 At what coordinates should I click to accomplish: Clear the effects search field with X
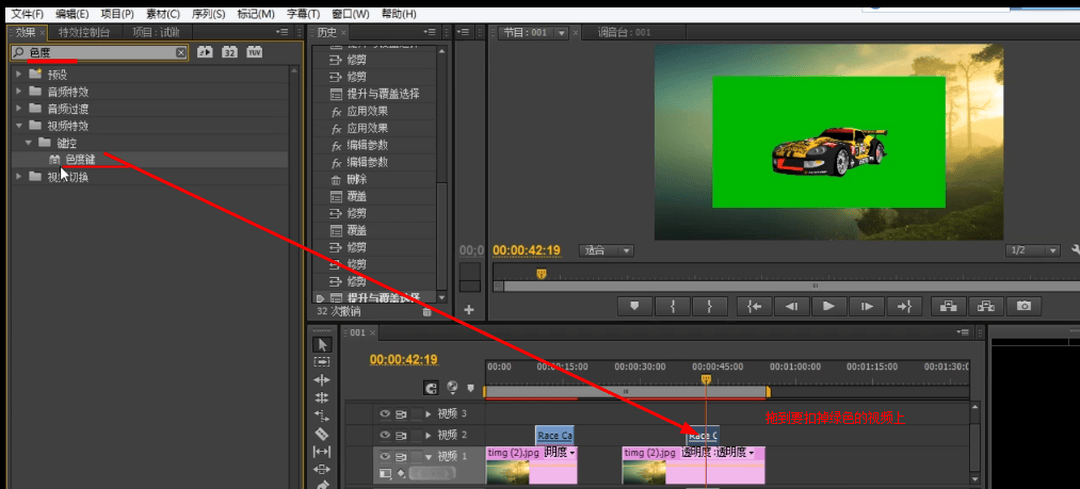pyautogui.click(x=180, y=52)
